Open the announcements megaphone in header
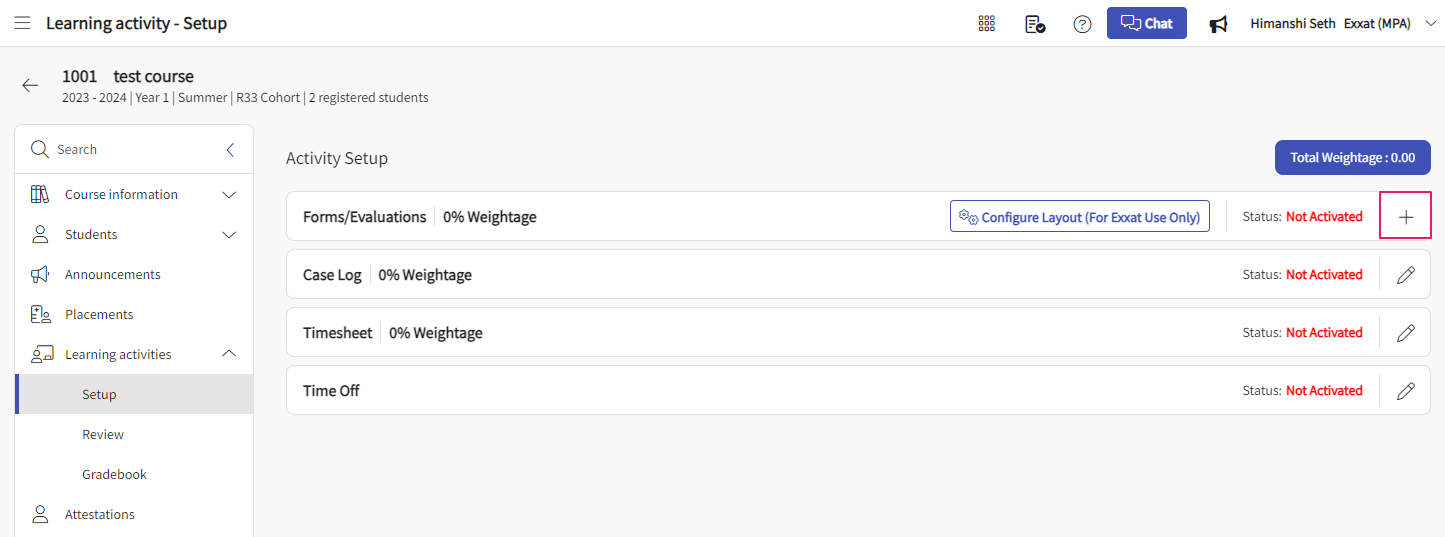 pyautogui.click(x=1218, y=23)
